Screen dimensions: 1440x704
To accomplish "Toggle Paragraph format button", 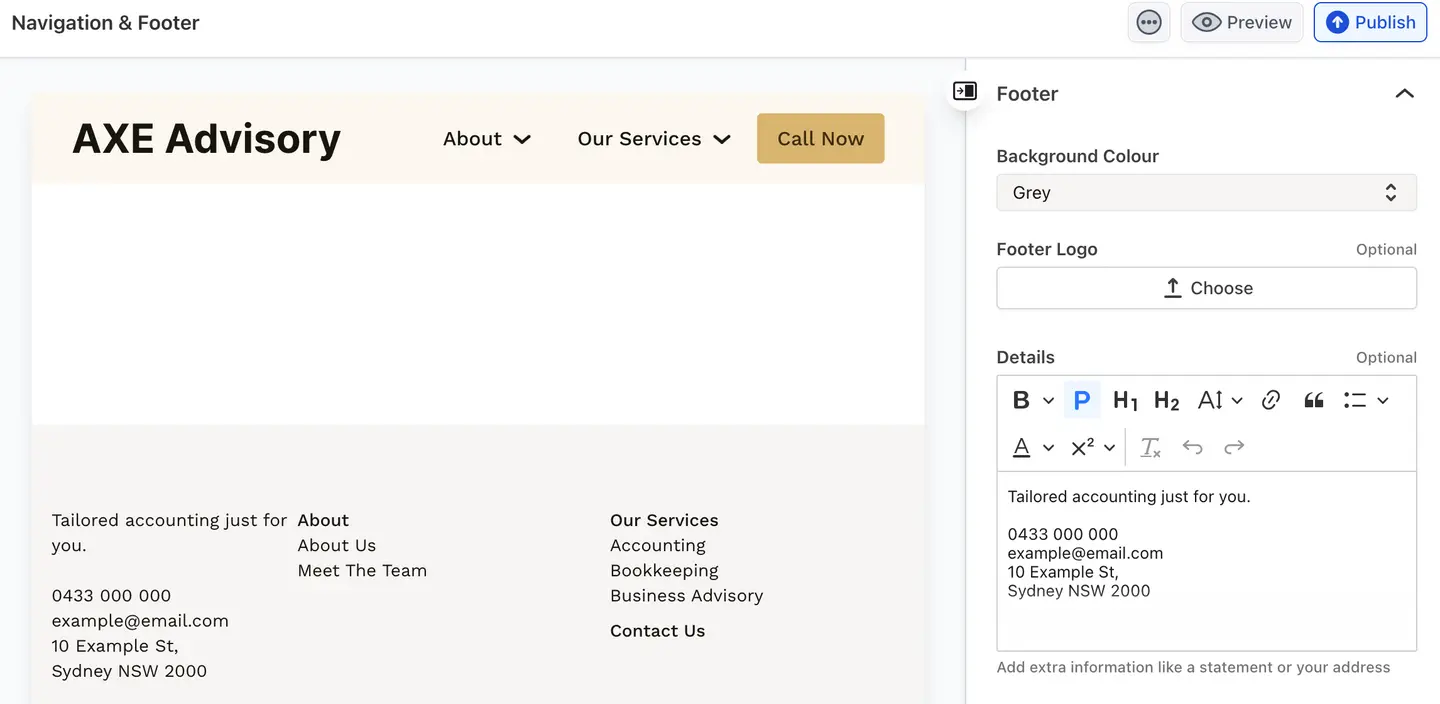I will (x=1081, y=400).
